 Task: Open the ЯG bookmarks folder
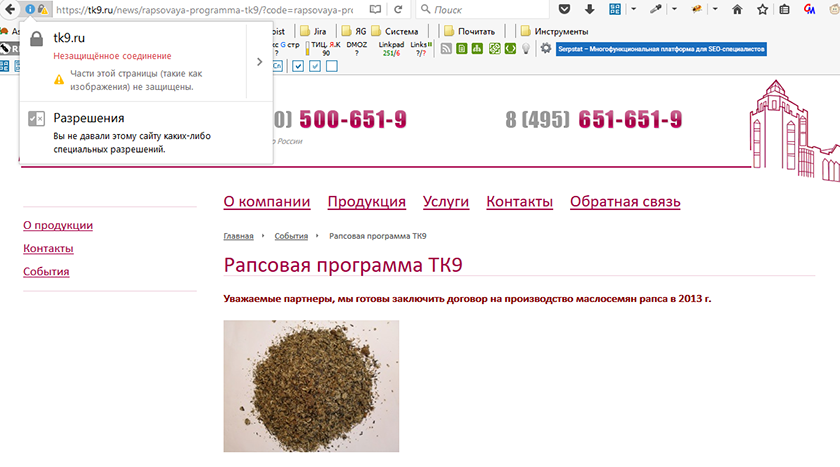point(354,31)
